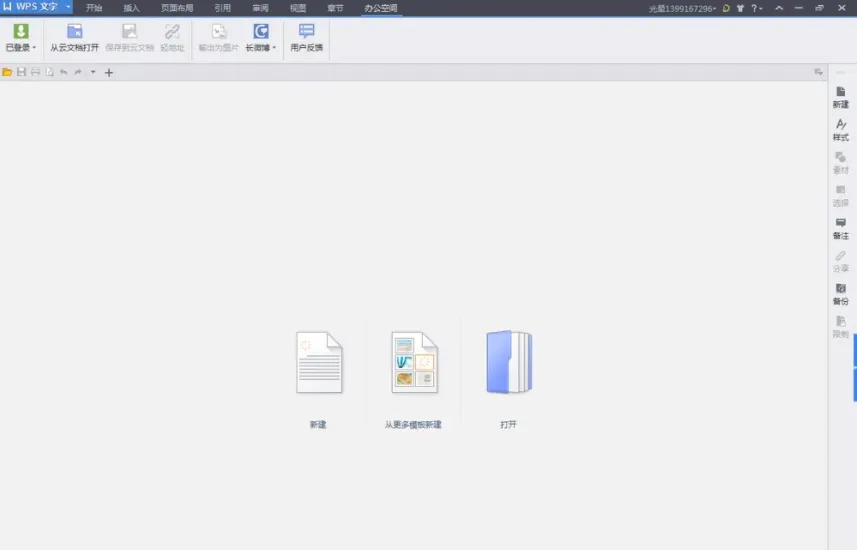Expand the 已登录 dropdown arrow
The image size is (857, 550).
(34, 48)
